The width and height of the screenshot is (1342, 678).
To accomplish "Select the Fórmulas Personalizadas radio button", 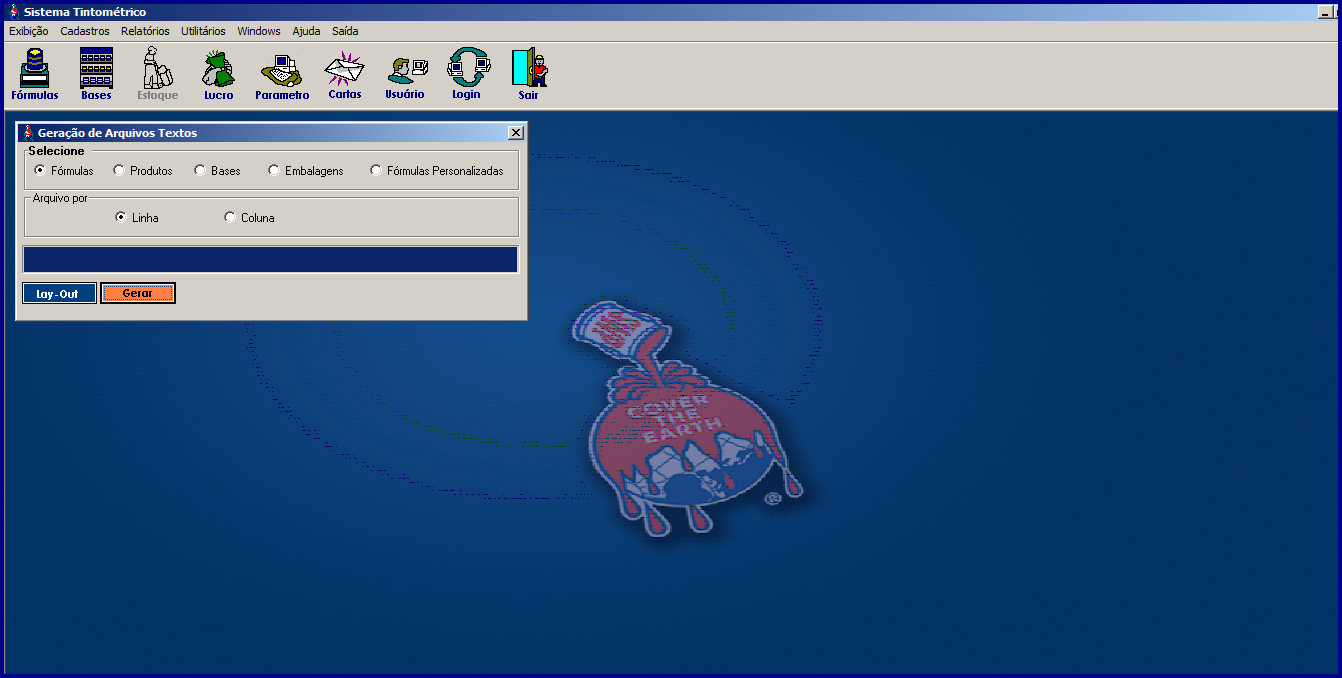I will 376,170.
